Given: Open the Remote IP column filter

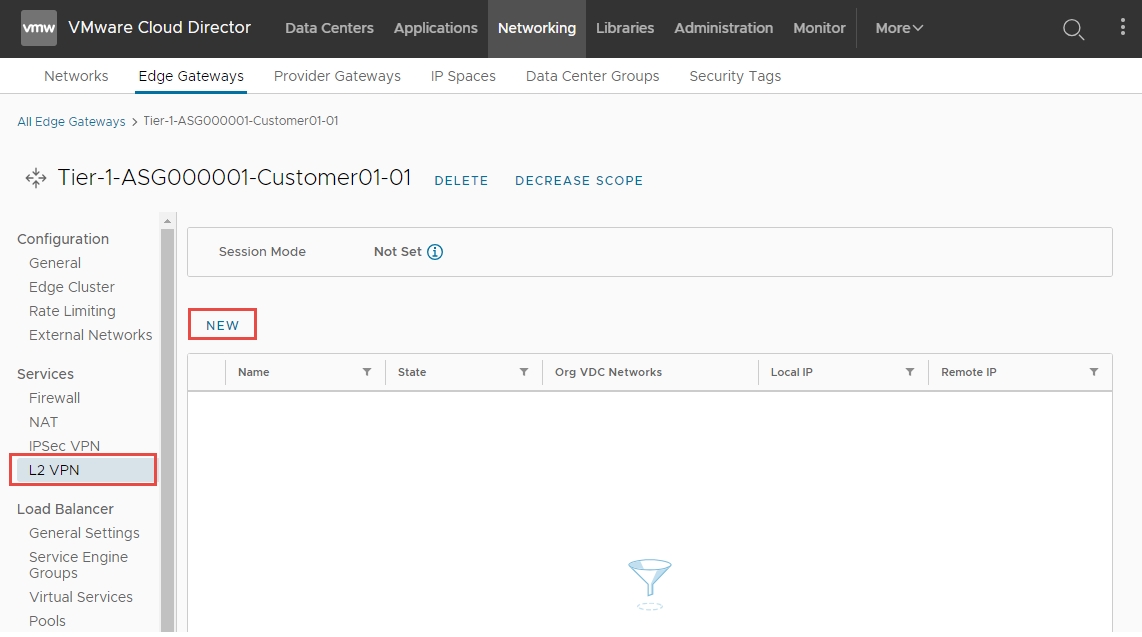Looking at the screenshot, I should (1094, 372).
